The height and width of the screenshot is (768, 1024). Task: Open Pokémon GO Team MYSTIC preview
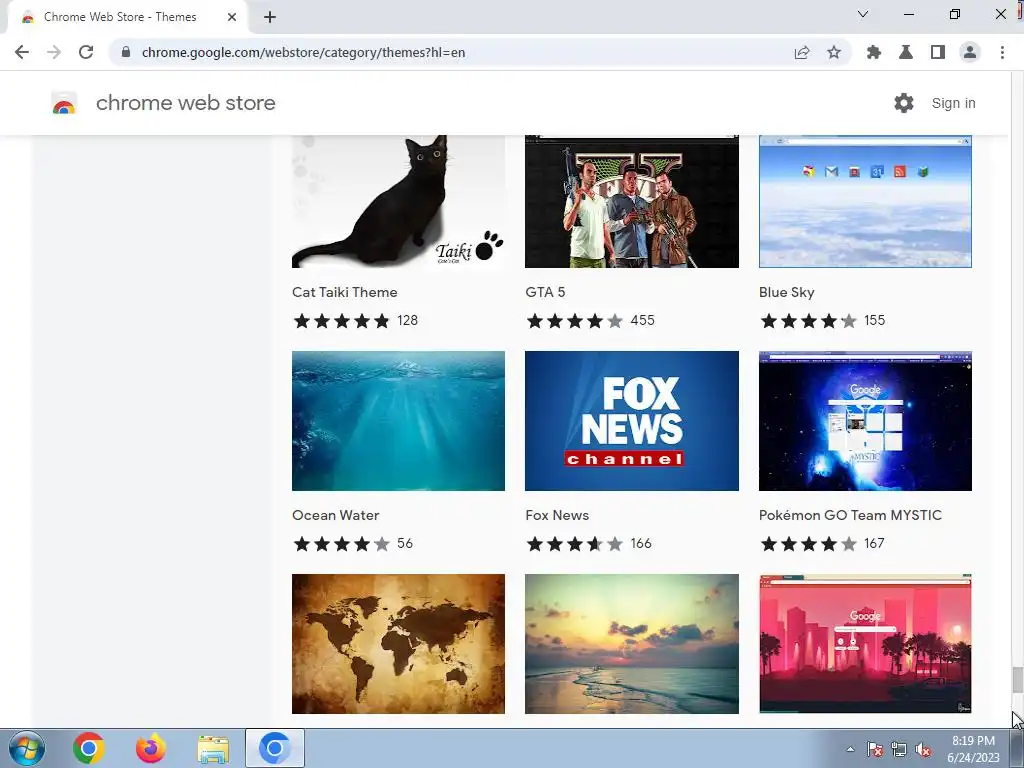tap(865, 421)
